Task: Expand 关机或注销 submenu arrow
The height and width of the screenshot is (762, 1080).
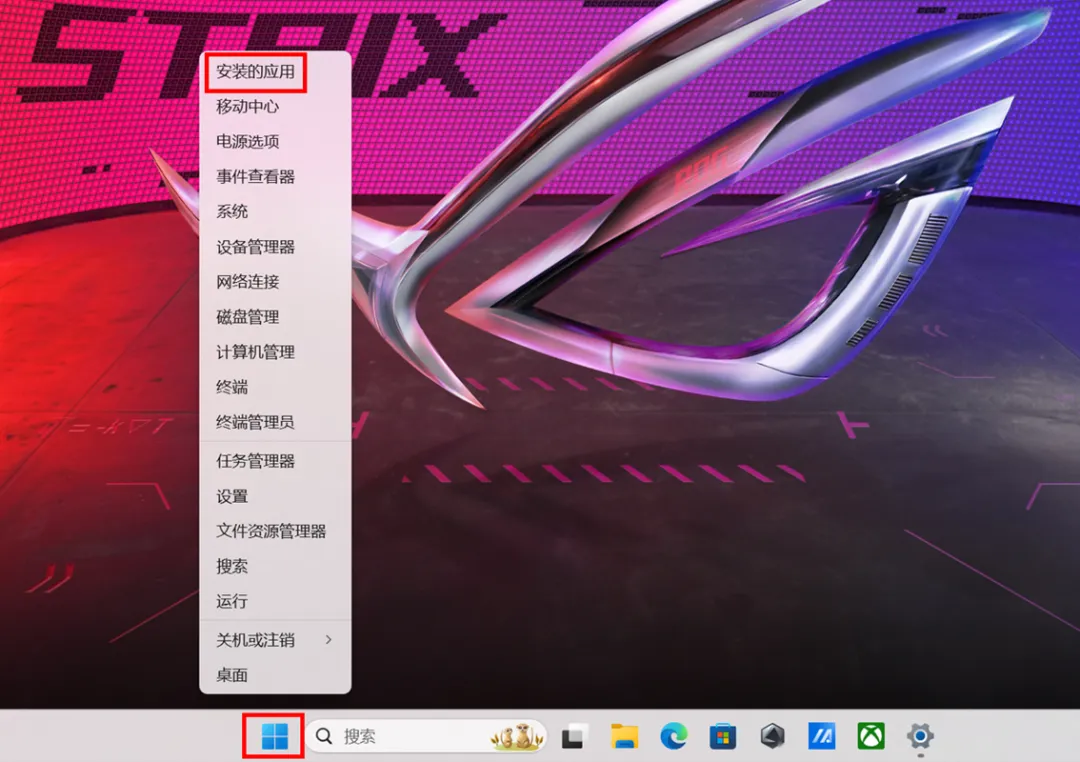Action: (x=329, y=640)
